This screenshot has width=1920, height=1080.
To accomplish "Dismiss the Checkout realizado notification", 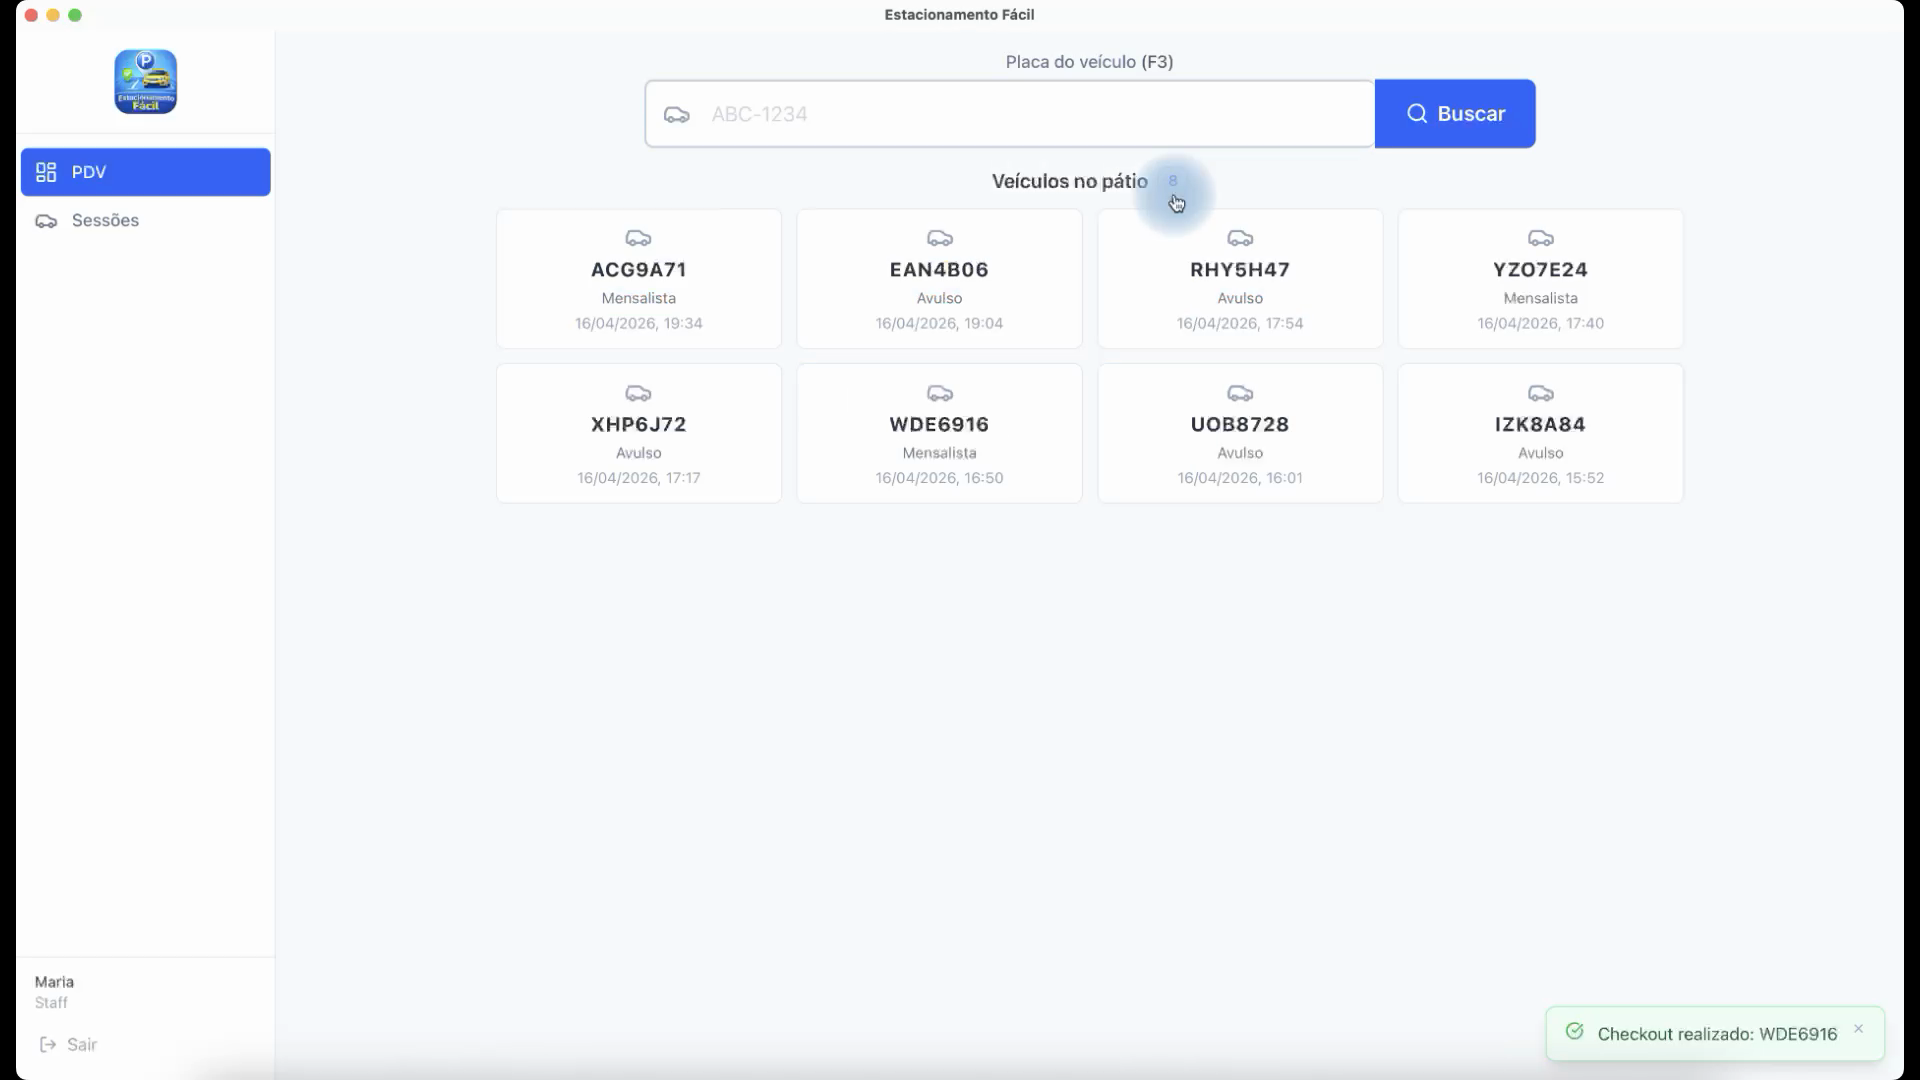I will [x=1858, y=1029].
